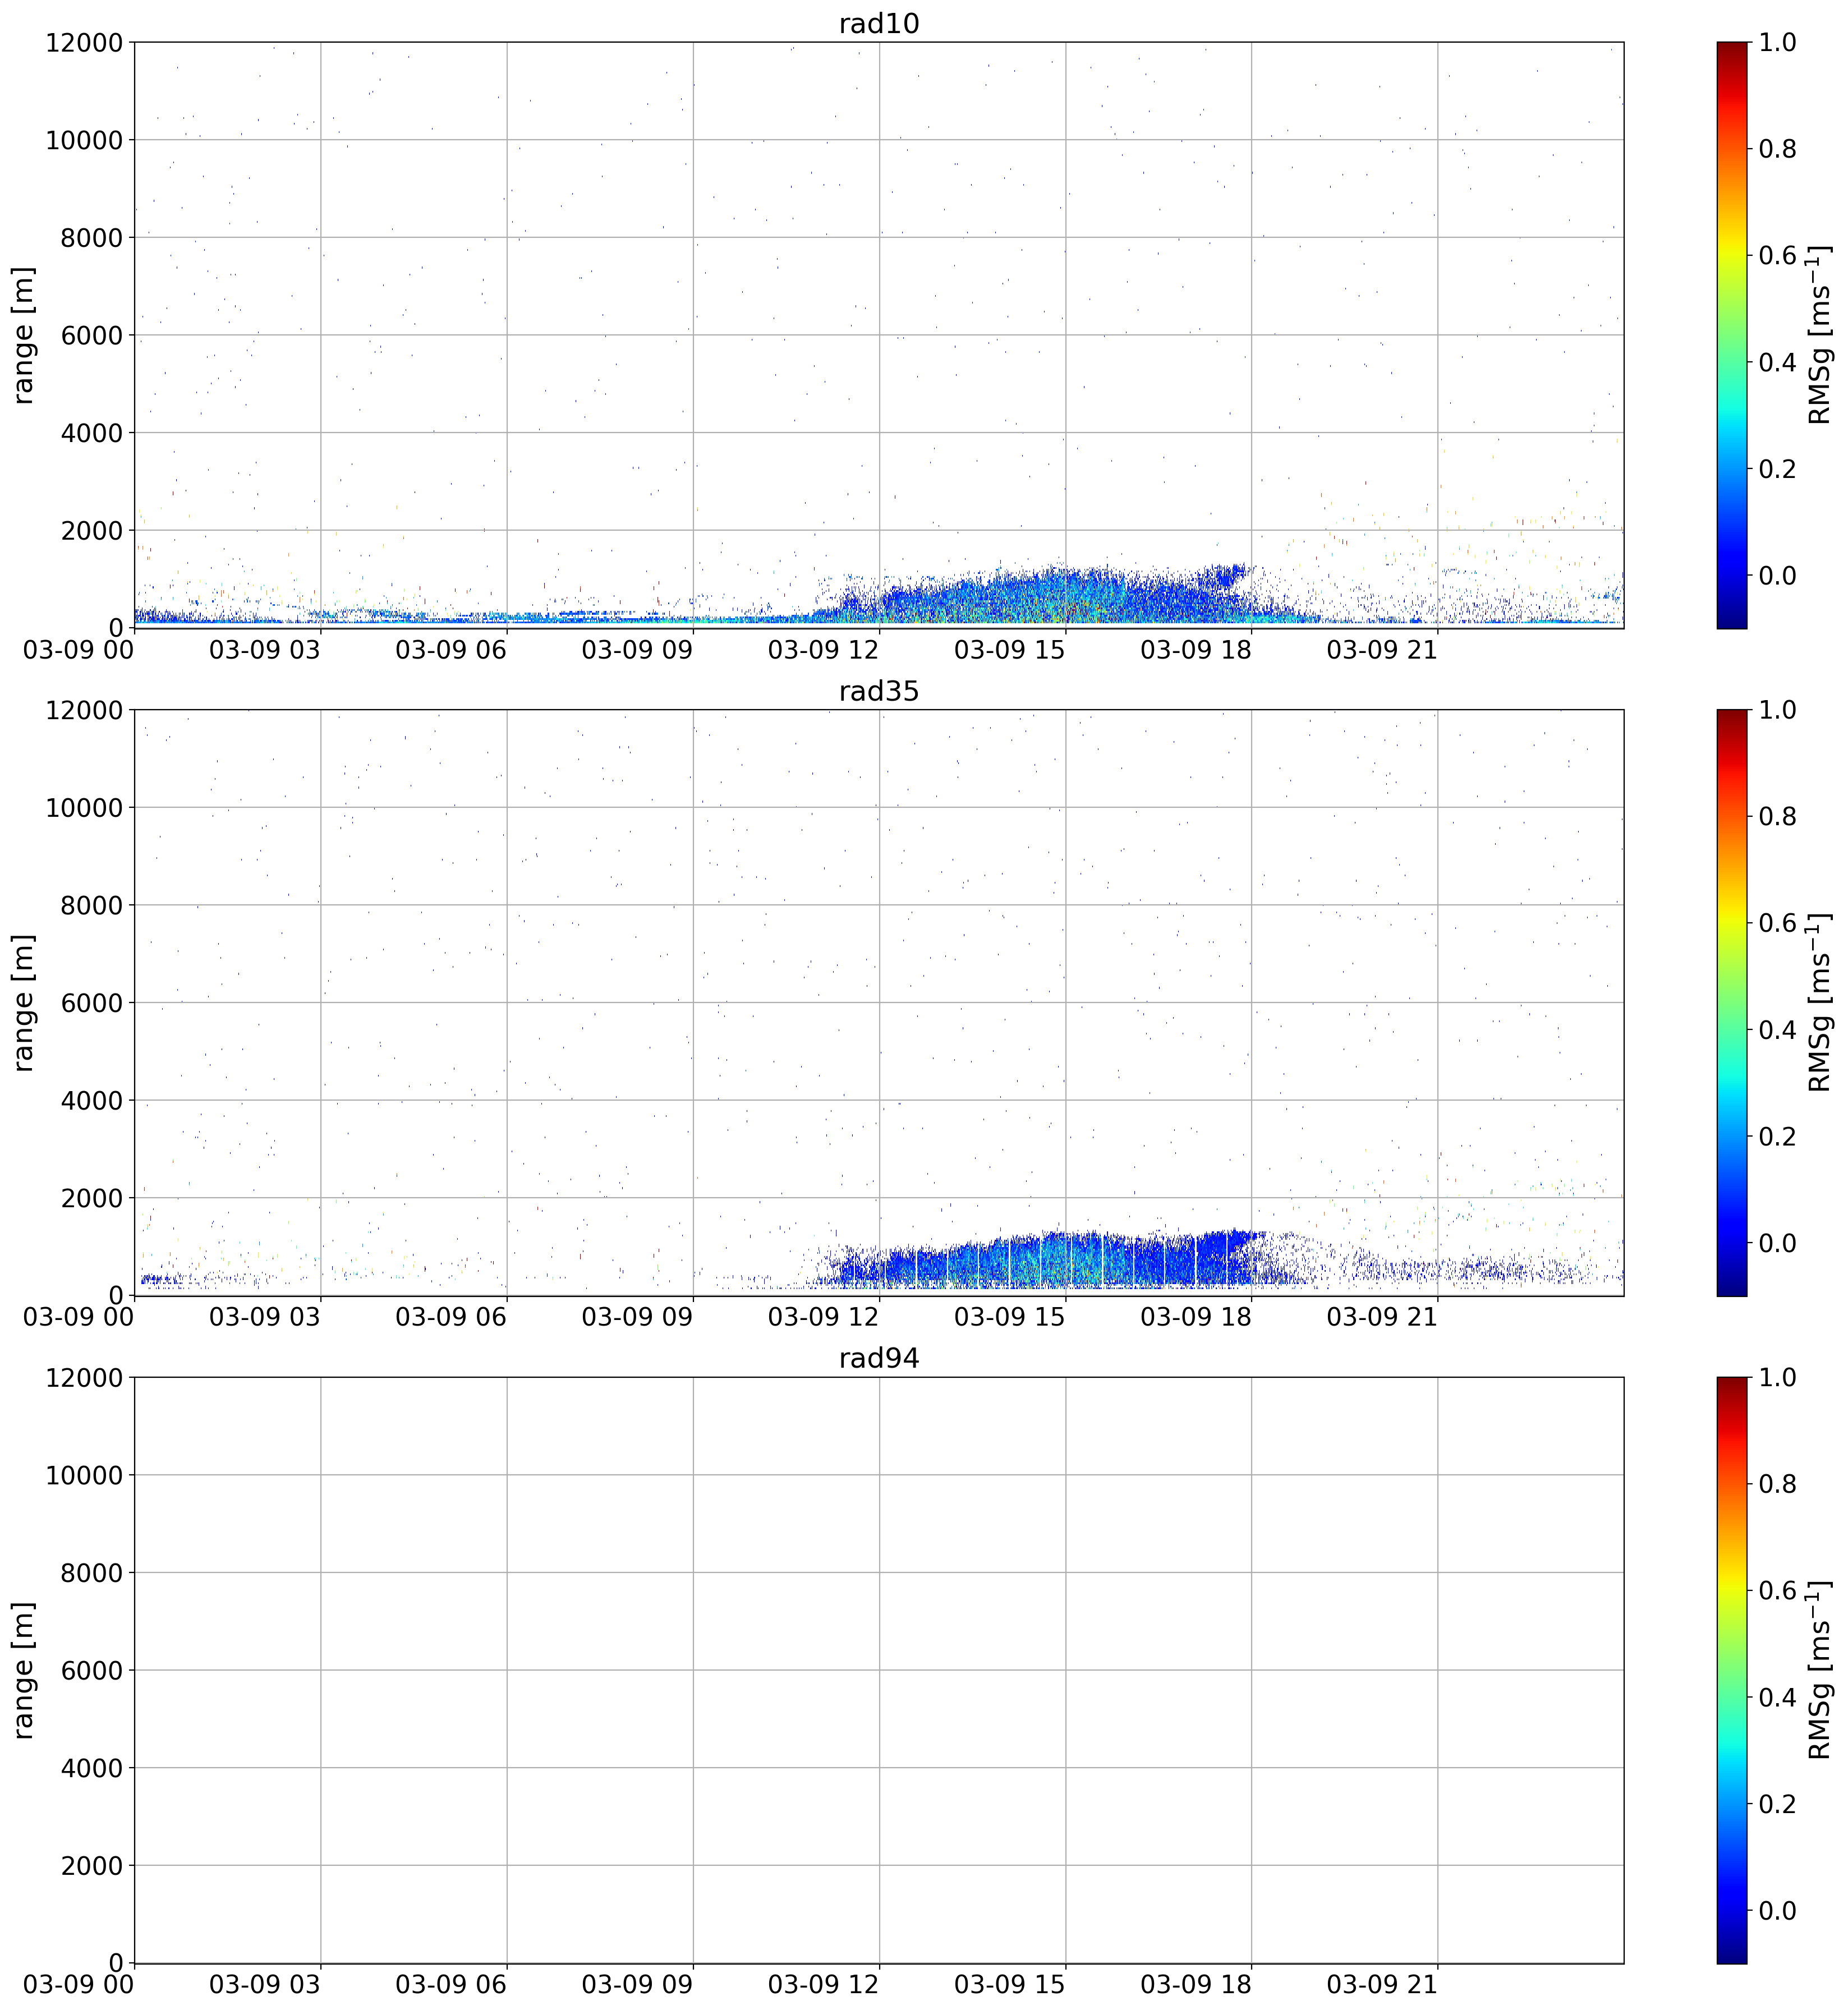
Task: Click the 03-09 18 tick under rad94
Action: [x=1196, y=1985]
